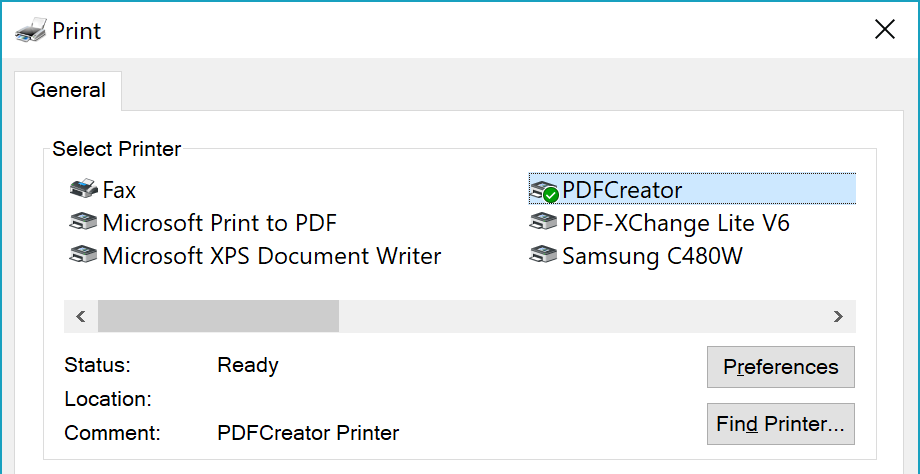Click the printer icon in the title bar
The height and width of the screenshot is (474, 920).
pyautogui.click(x=30, y=30)
